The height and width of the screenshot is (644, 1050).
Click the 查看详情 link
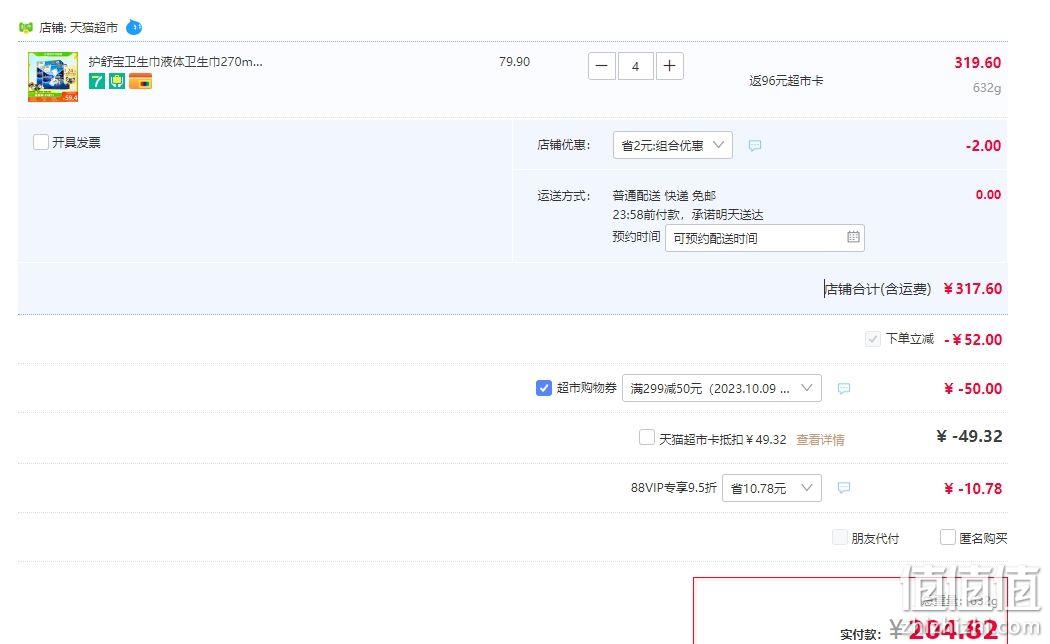pos(820,440)
